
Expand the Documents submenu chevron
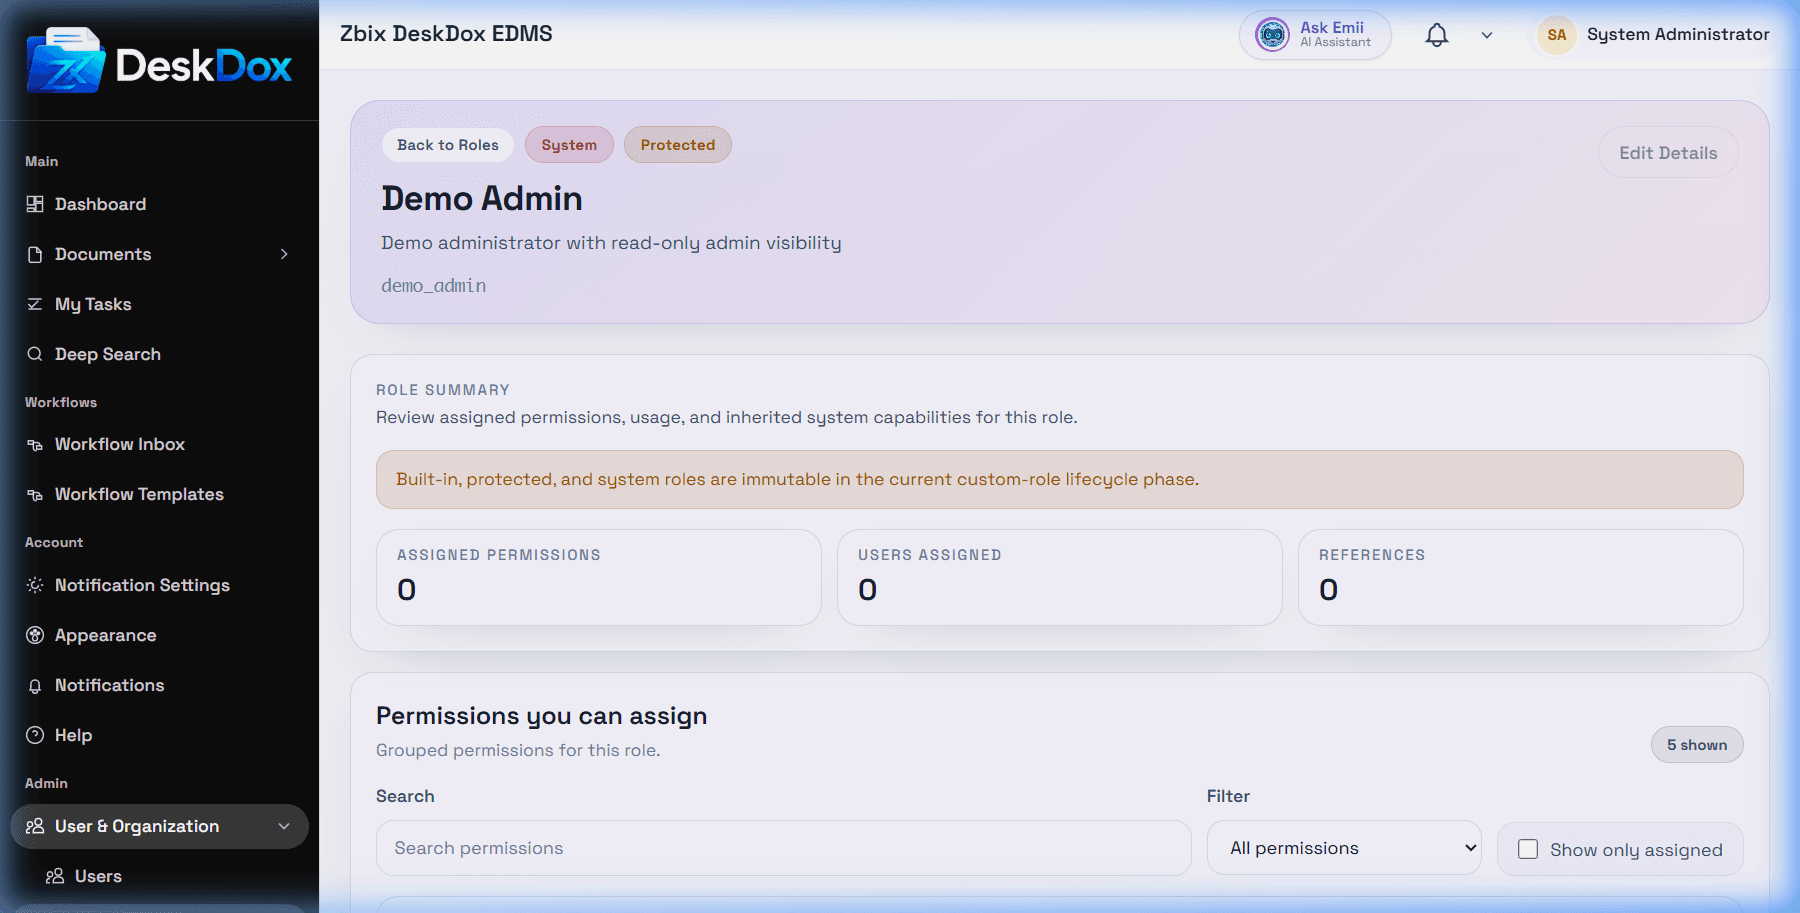284,254
